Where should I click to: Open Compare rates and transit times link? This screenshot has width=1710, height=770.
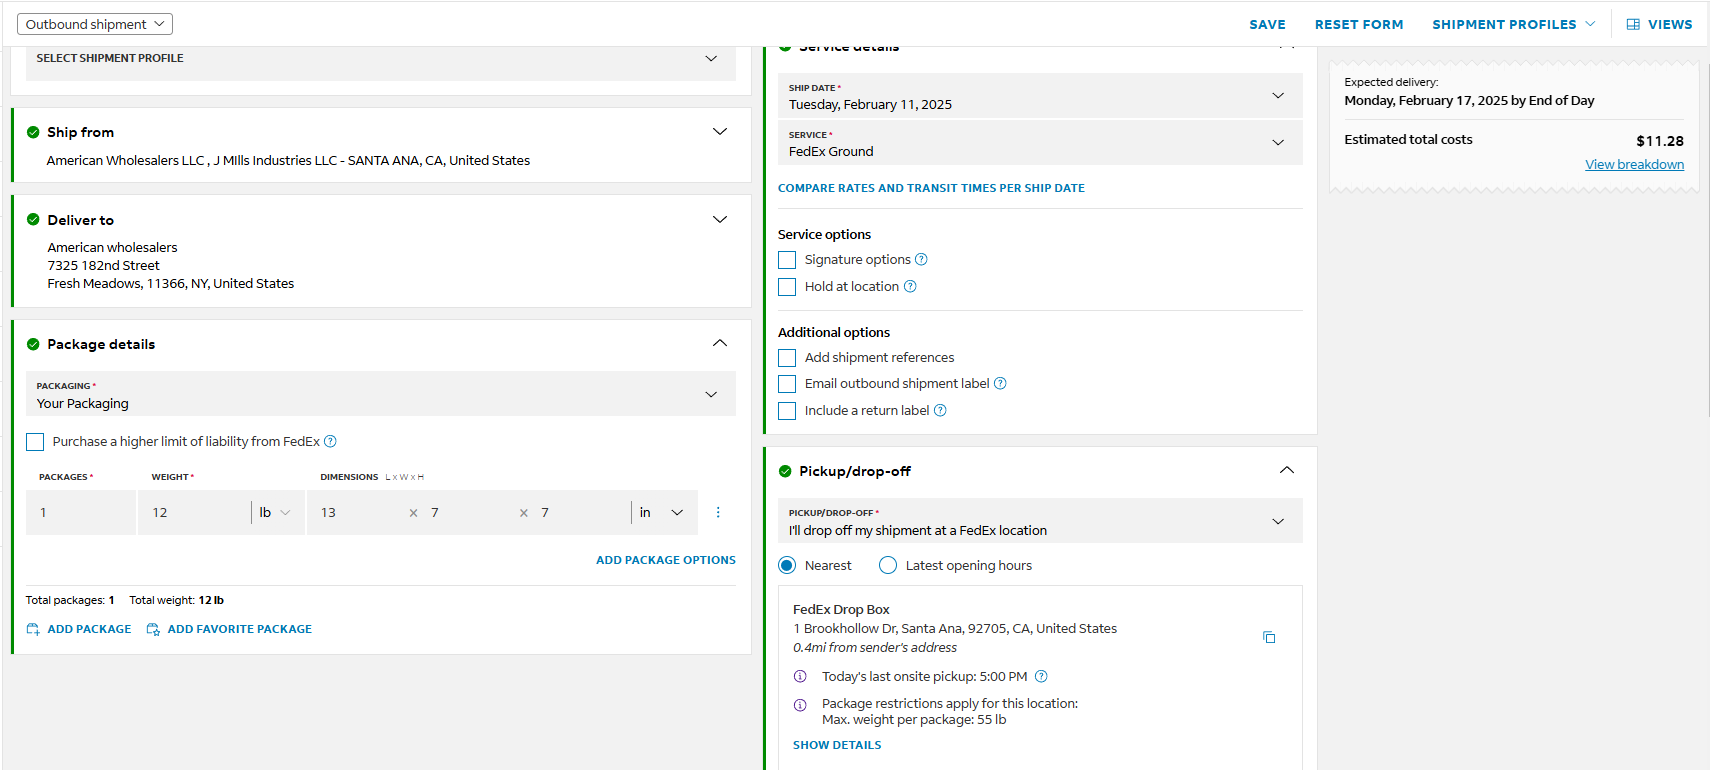click(931, 188)
